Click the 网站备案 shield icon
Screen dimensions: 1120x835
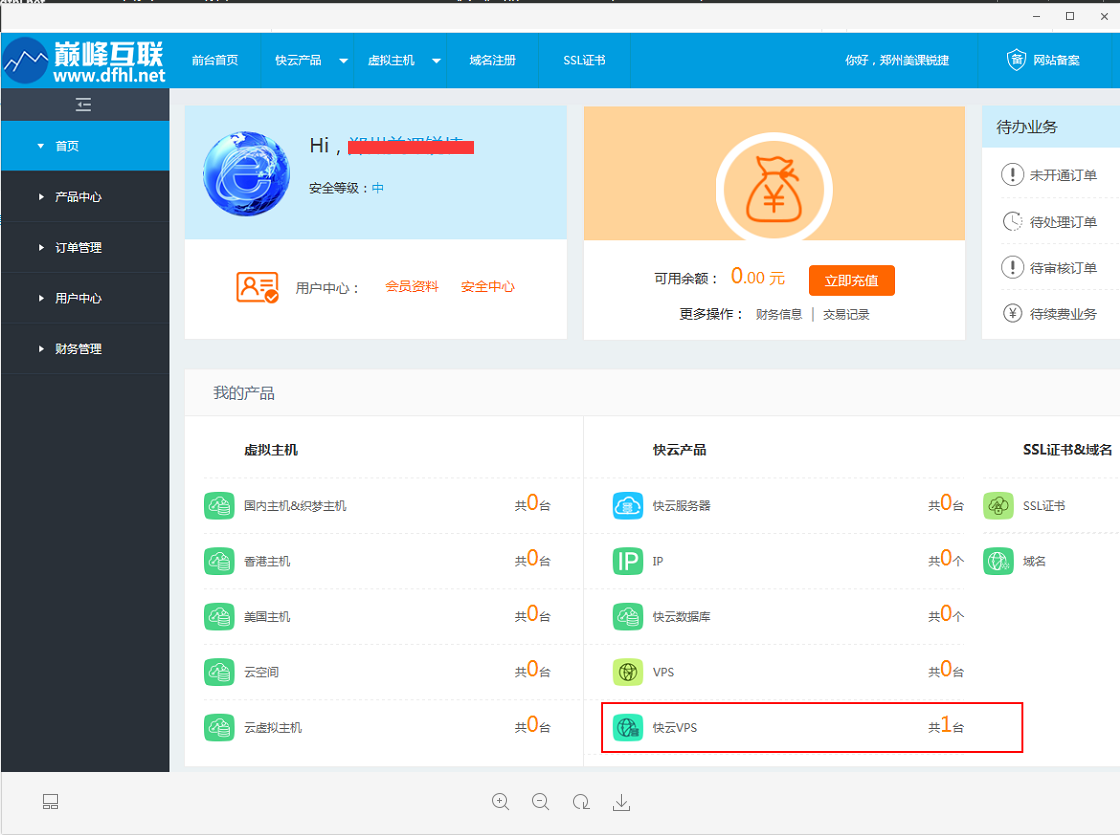tap(1016, 60)
